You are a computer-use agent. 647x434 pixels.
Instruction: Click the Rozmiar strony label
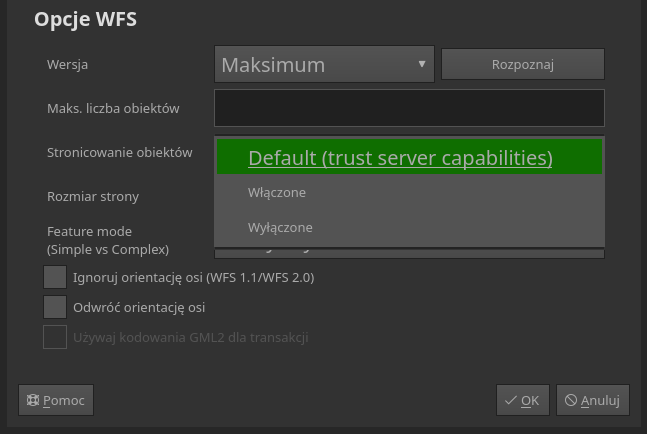coord(93,196)
